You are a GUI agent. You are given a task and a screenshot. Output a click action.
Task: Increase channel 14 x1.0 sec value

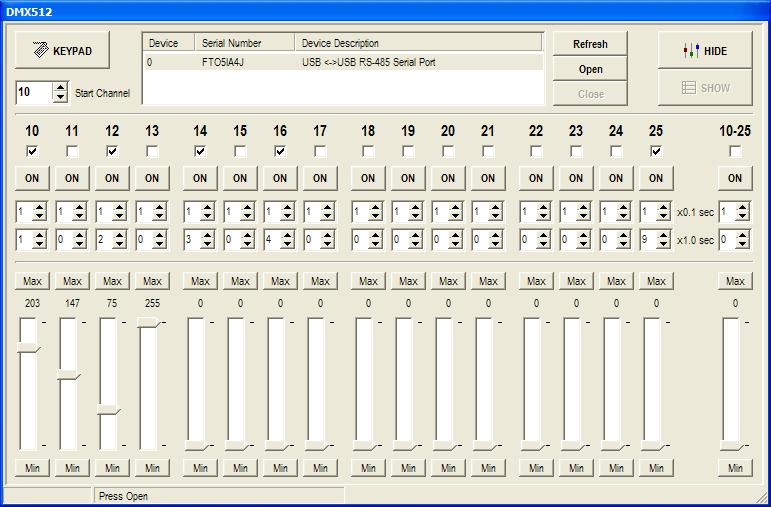[208, 236]
